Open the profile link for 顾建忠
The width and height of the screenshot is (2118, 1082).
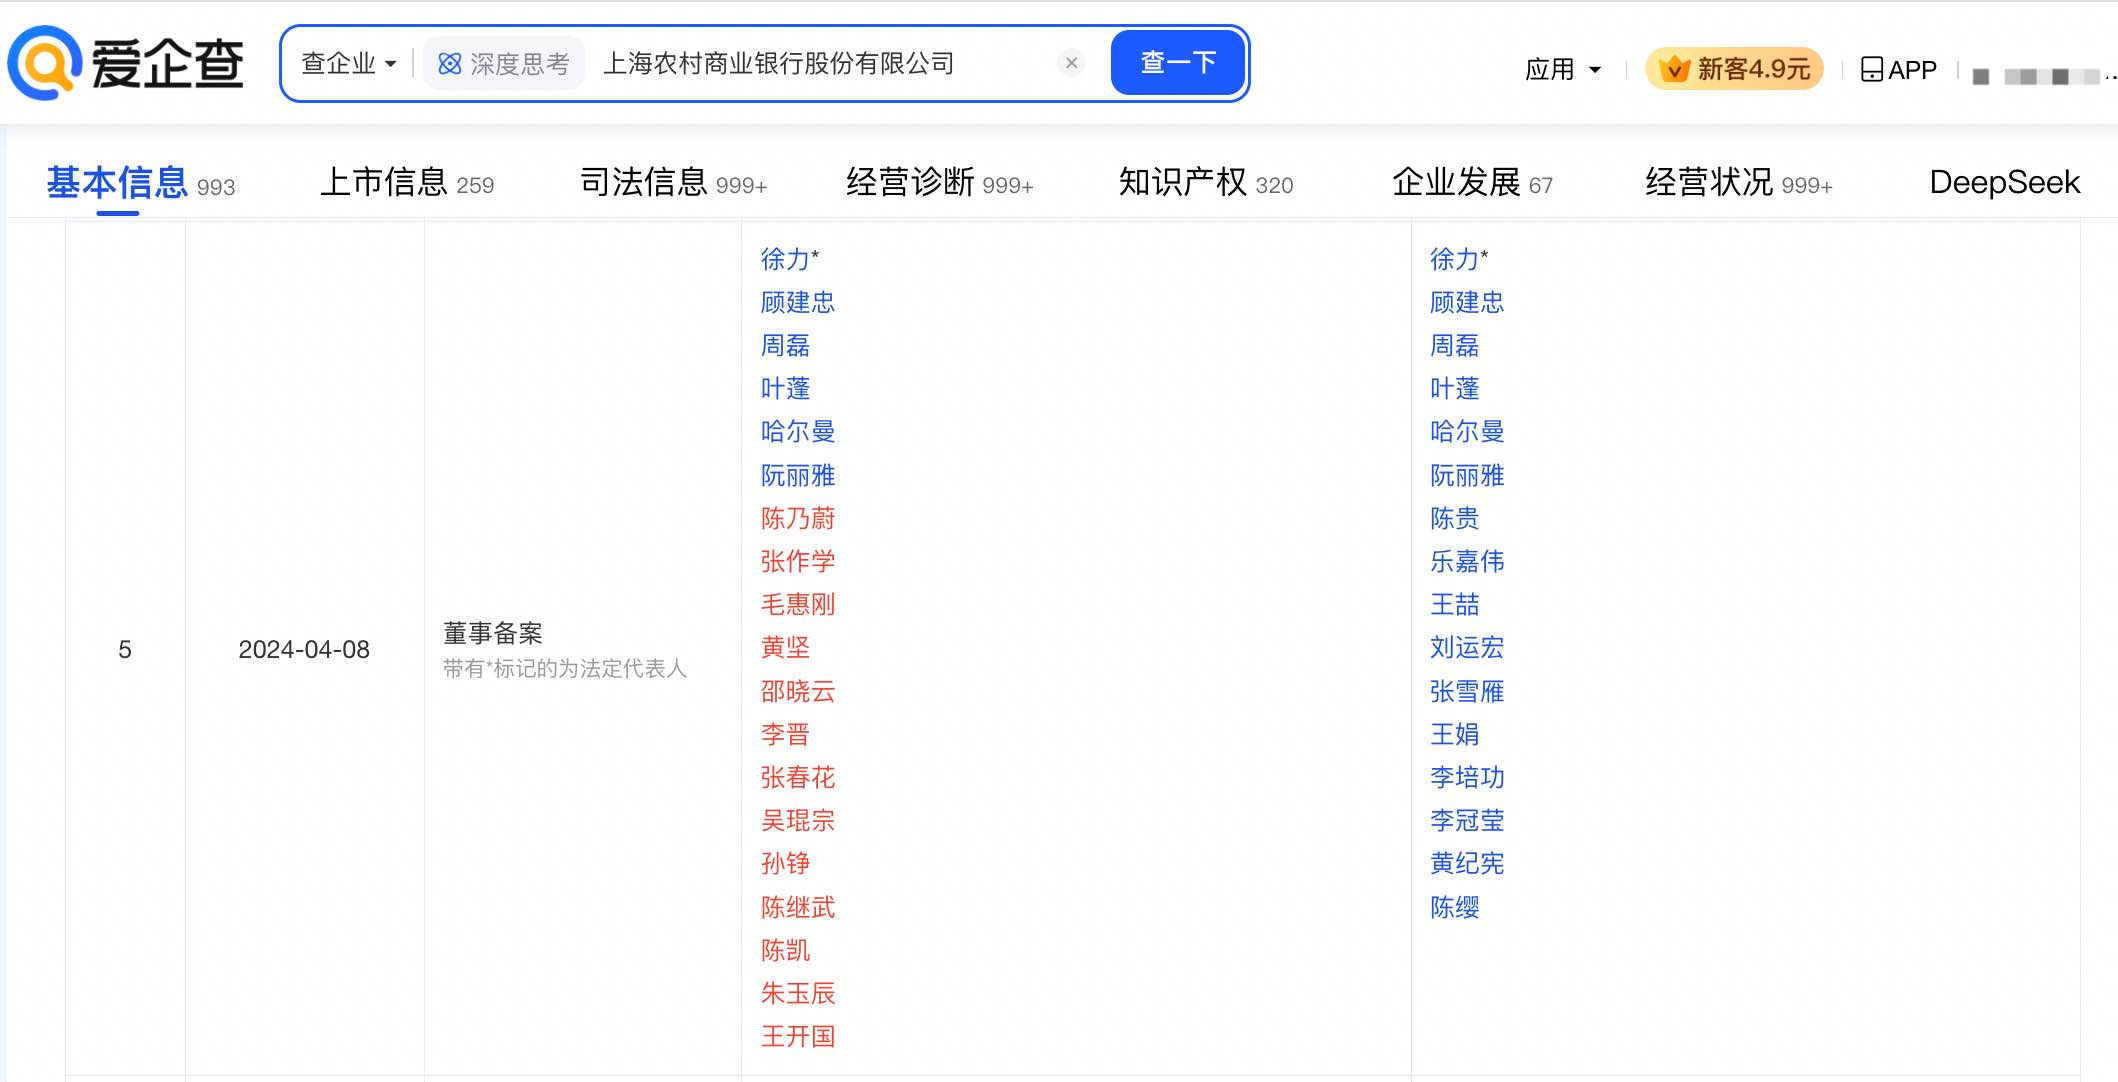[x=797, y=302]
